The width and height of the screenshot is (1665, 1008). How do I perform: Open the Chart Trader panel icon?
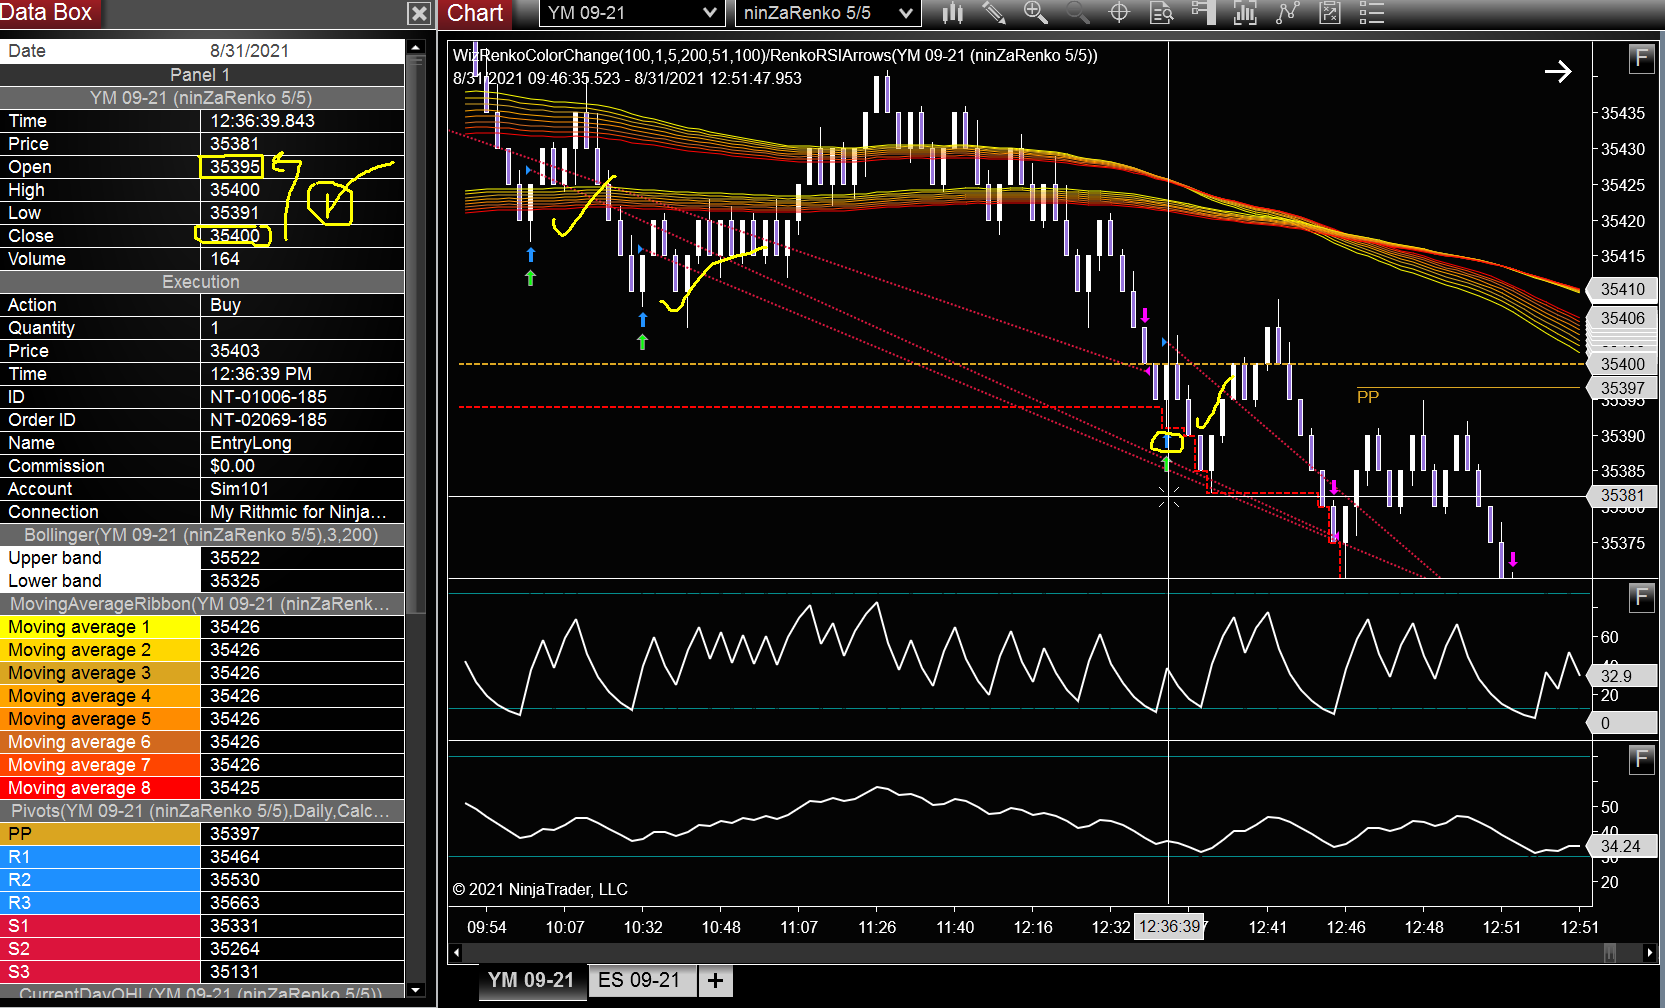[x=1204, y=13]
